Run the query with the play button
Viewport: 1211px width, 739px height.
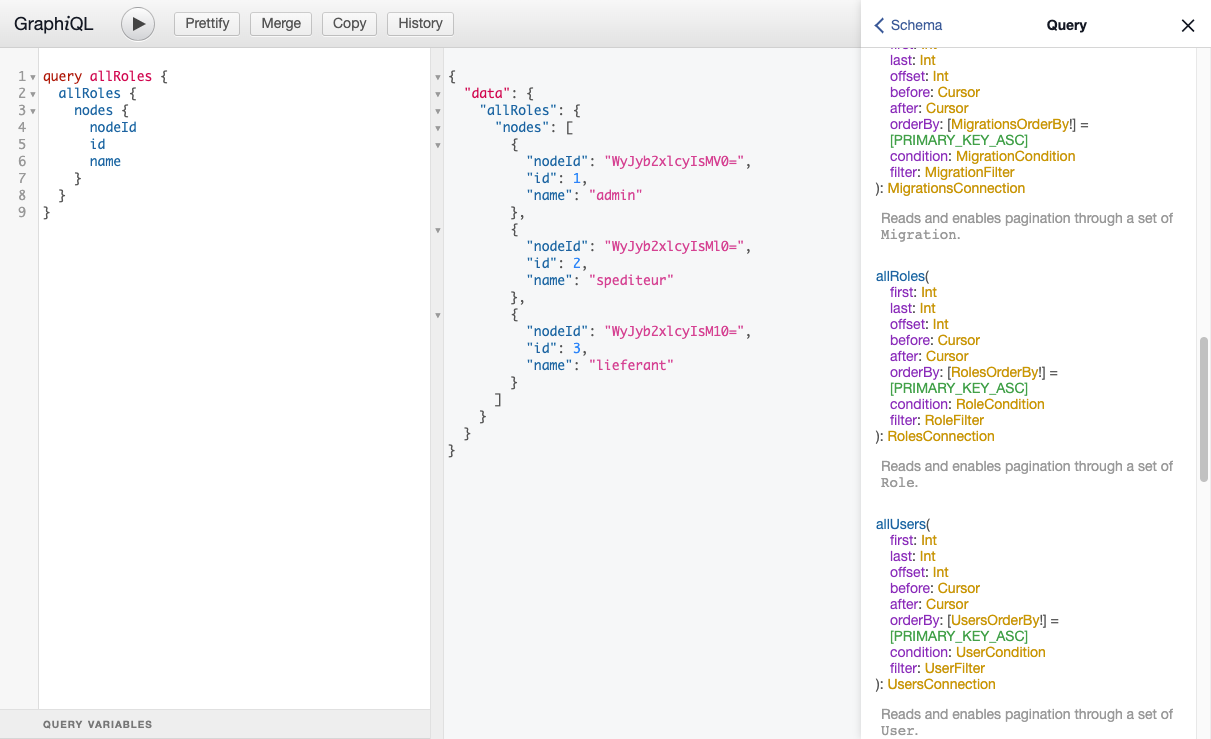pos(138,24)
